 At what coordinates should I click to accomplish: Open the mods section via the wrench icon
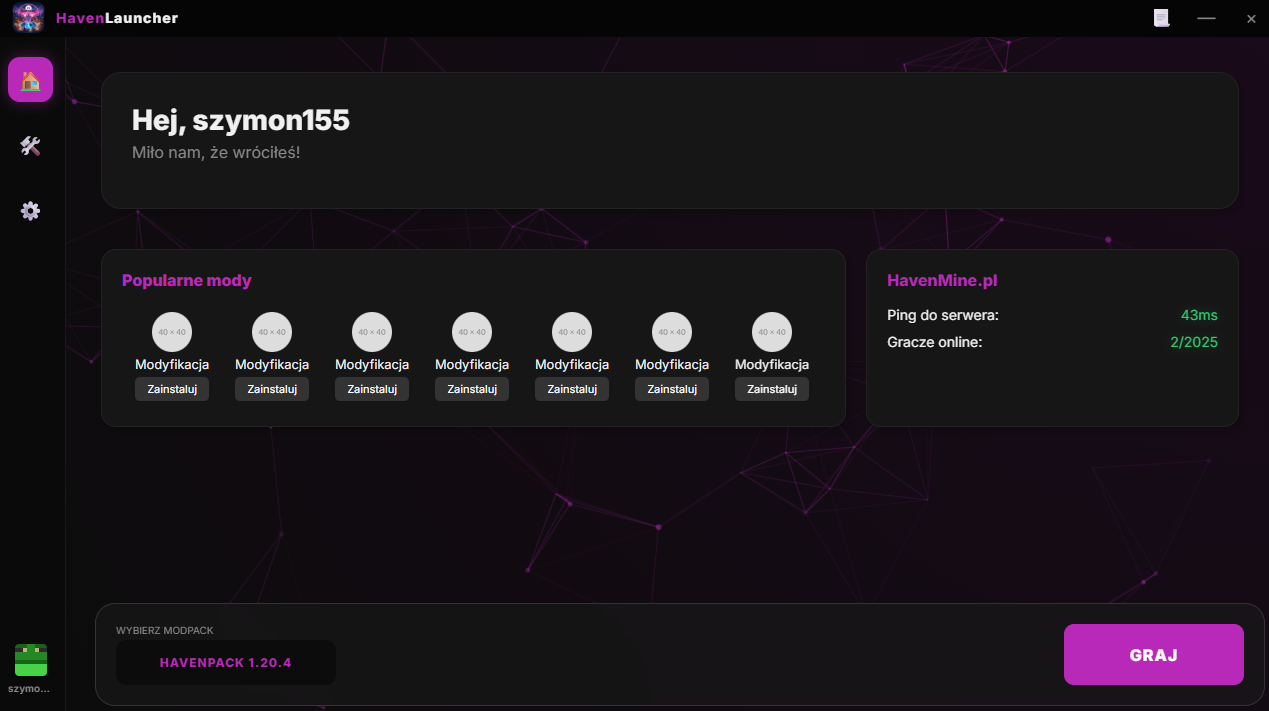click(x=30, y=146)
